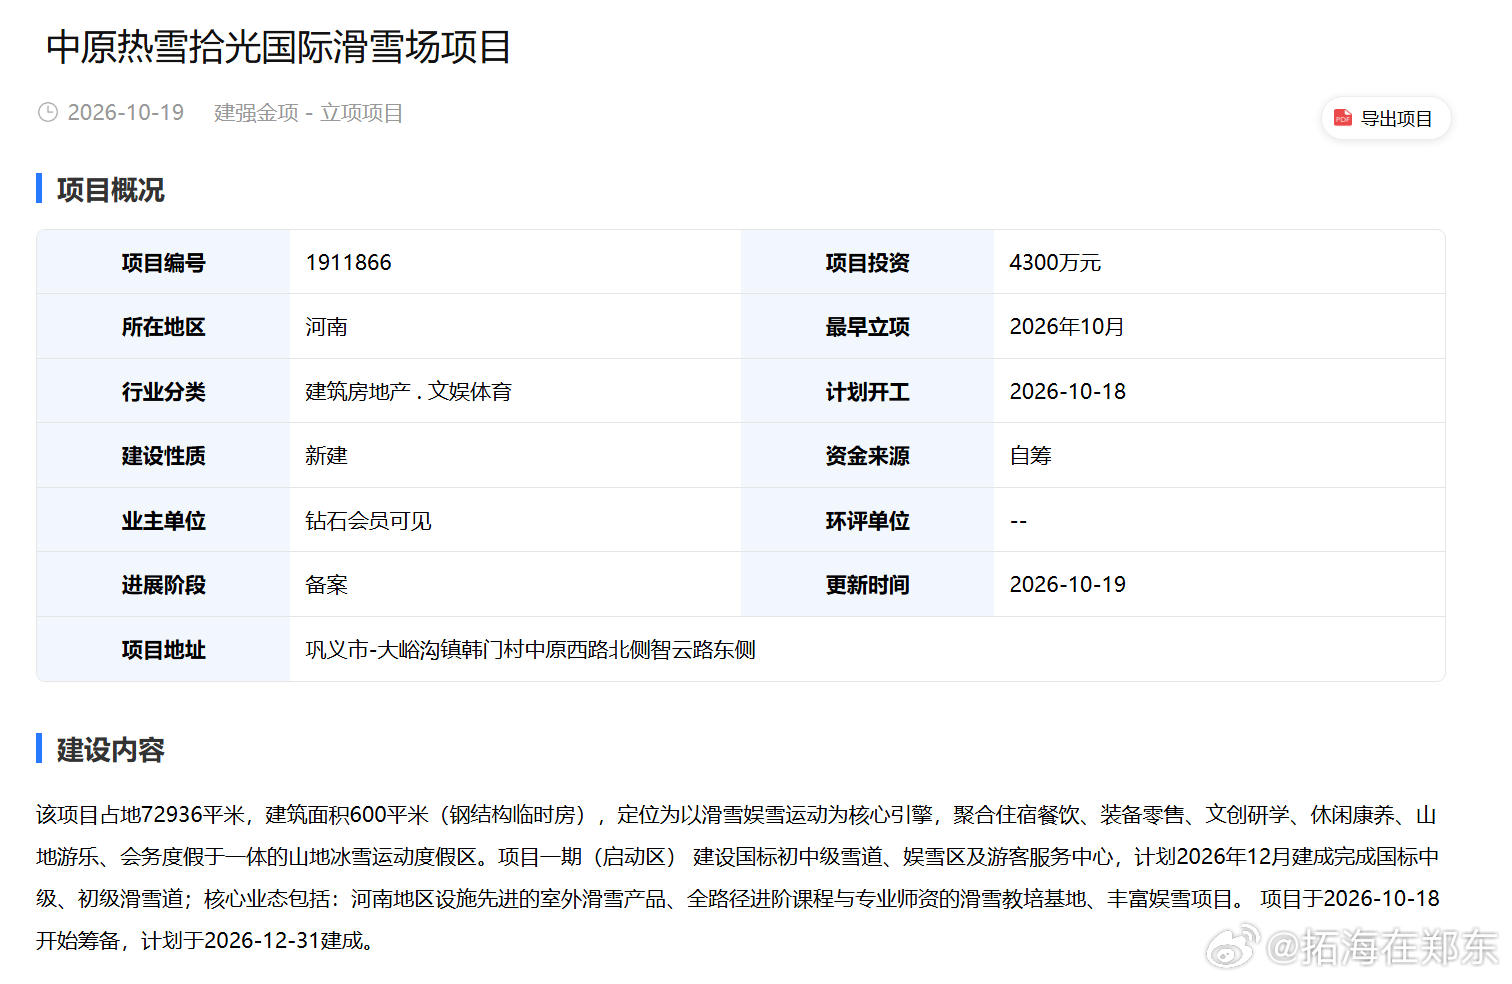Select planned start date 2026-10-18
1512x984 pixels.
pyautogui.click(x=1067, y=392)
